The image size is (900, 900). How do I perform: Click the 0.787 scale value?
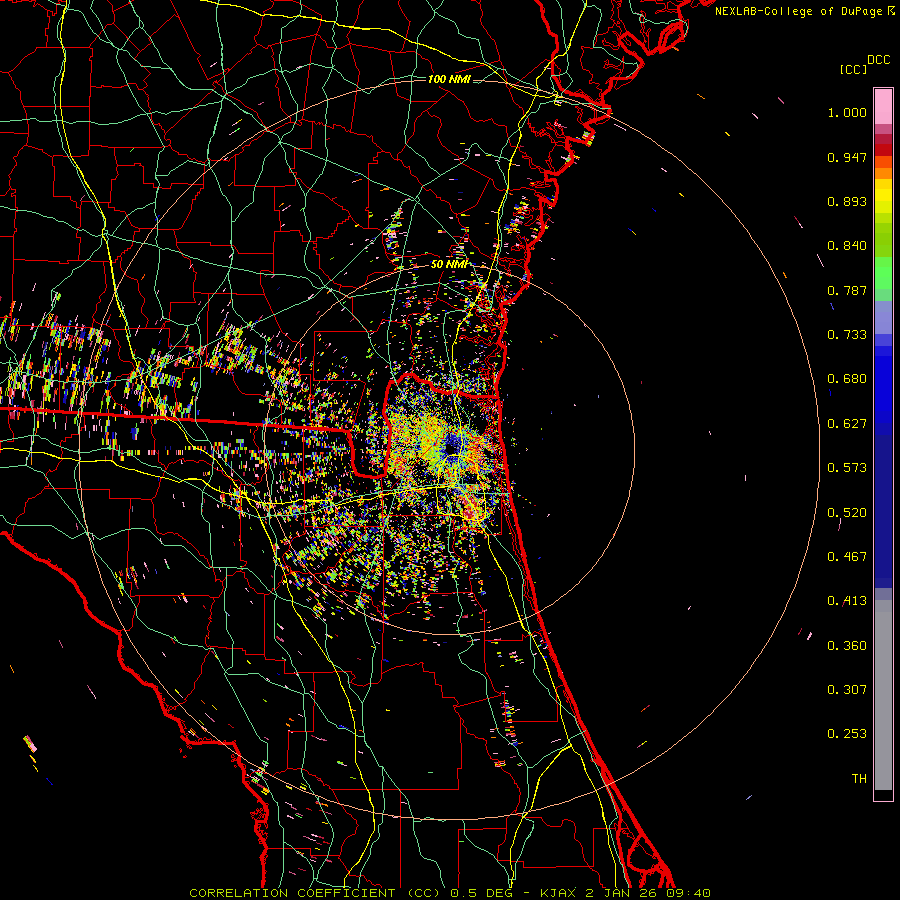[847, 290]
